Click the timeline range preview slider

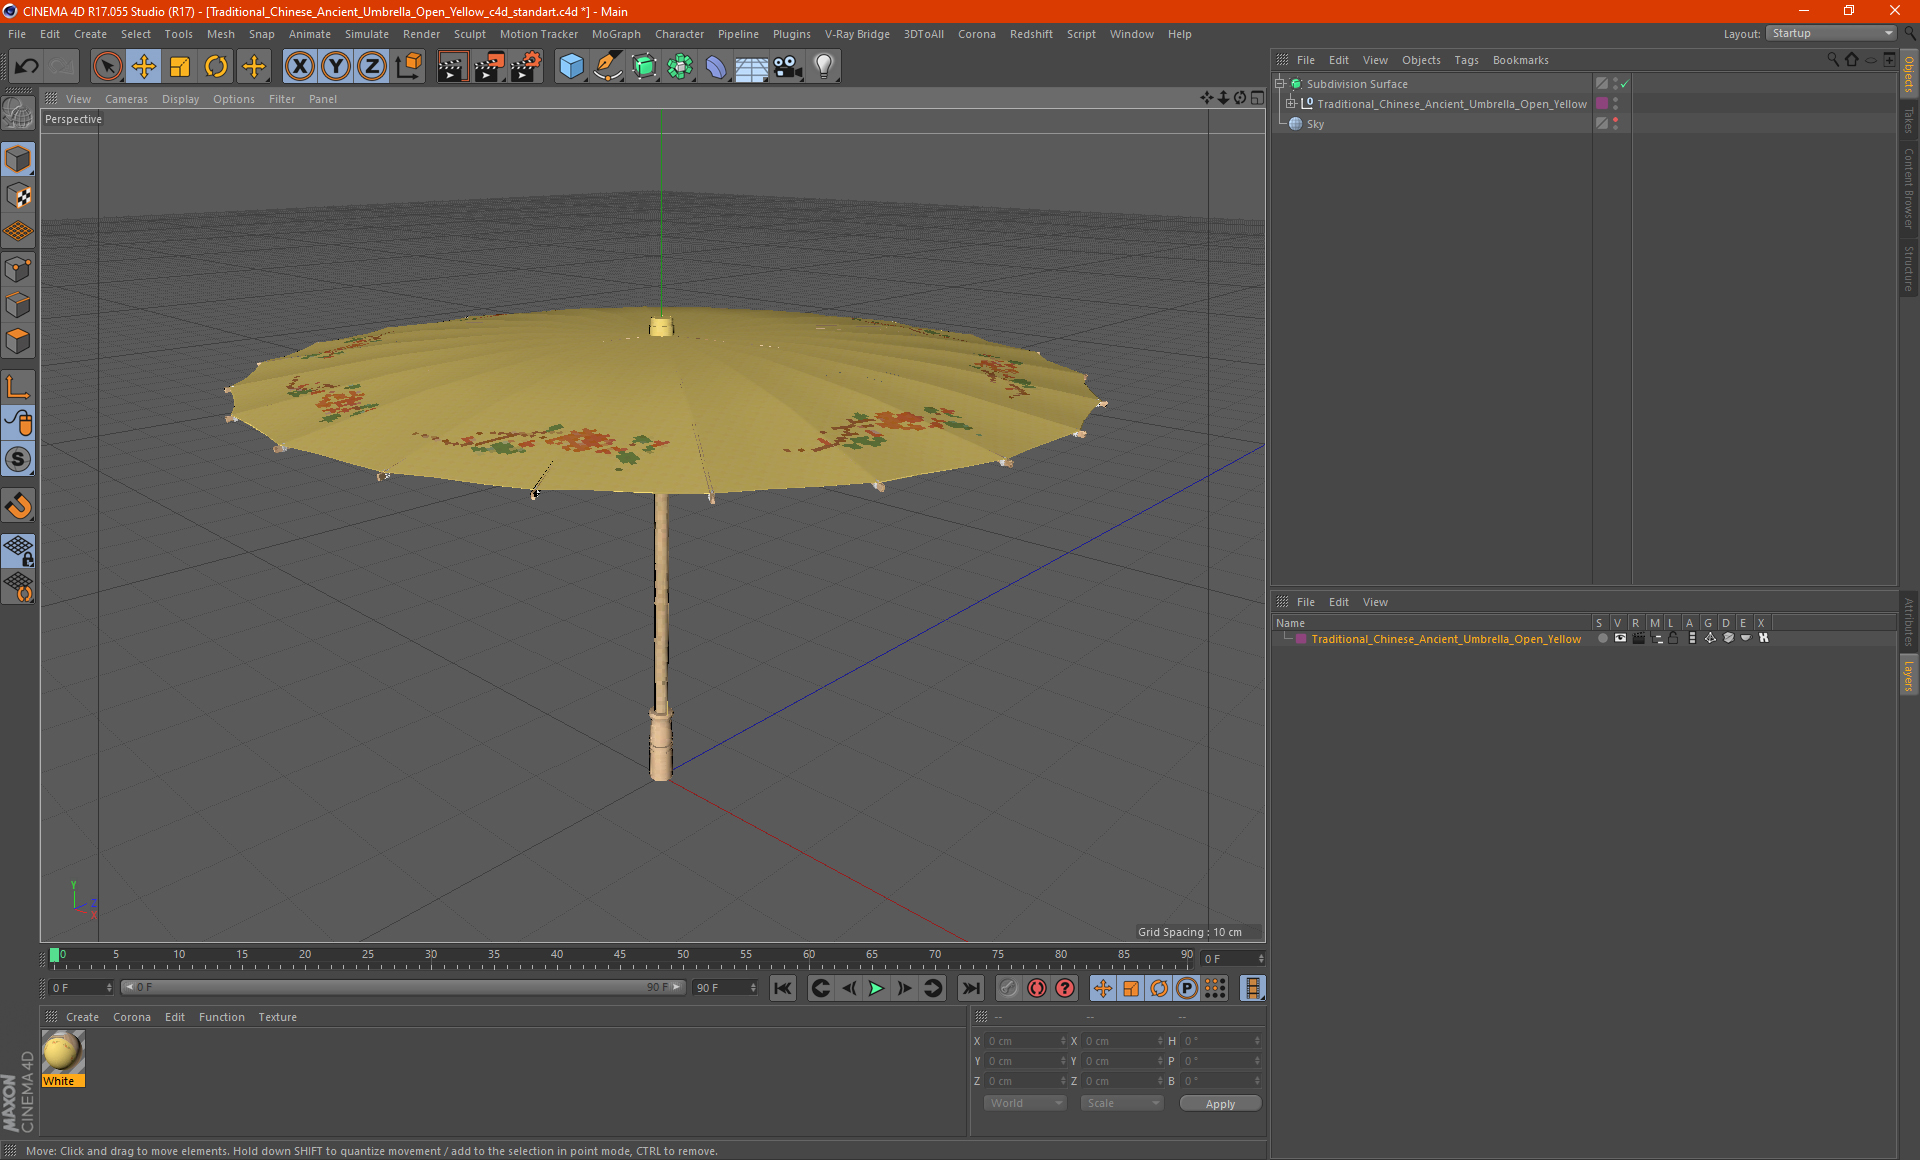[x=403, y=987]
